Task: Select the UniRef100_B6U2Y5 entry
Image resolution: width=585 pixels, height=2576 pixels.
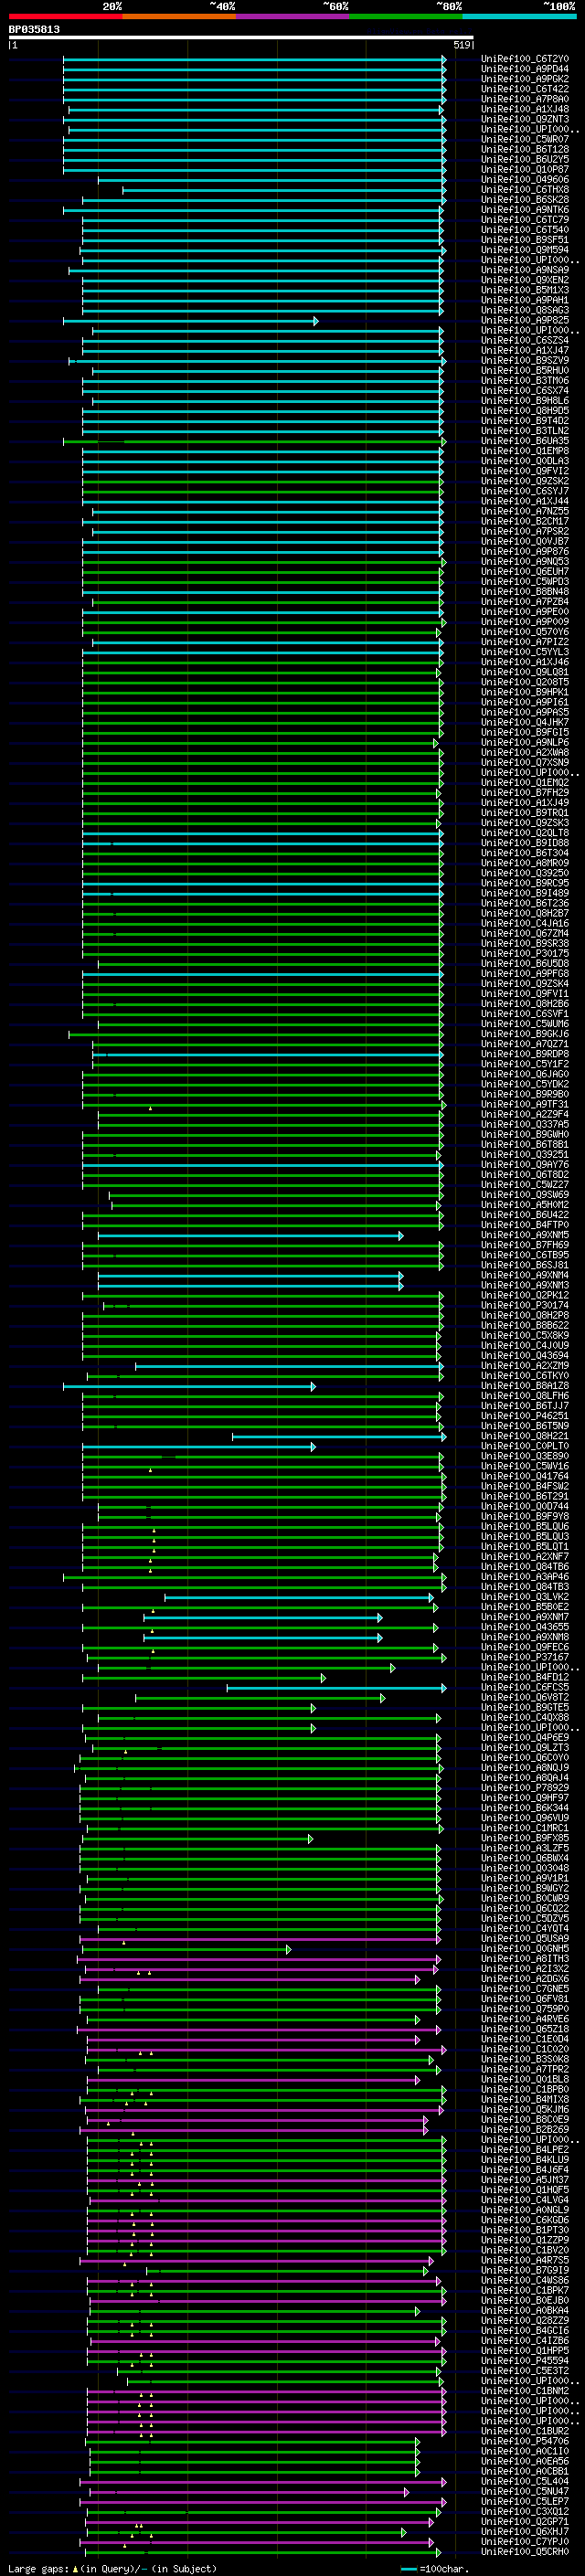Action: coord(525,160)
